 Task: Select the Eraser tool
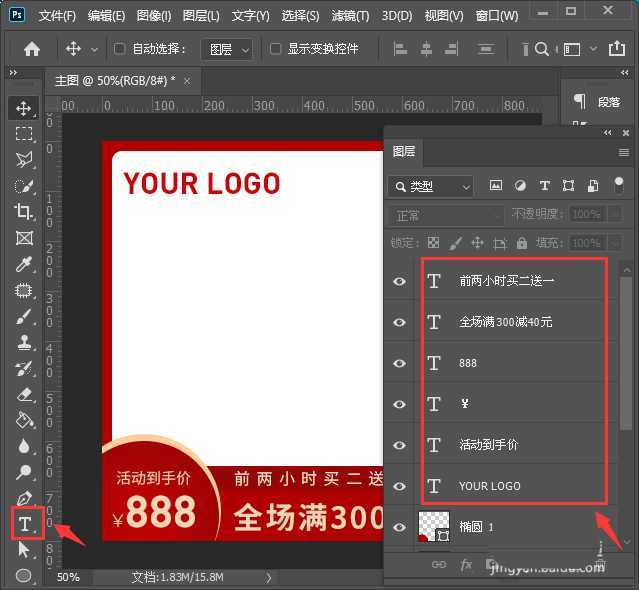24,394
